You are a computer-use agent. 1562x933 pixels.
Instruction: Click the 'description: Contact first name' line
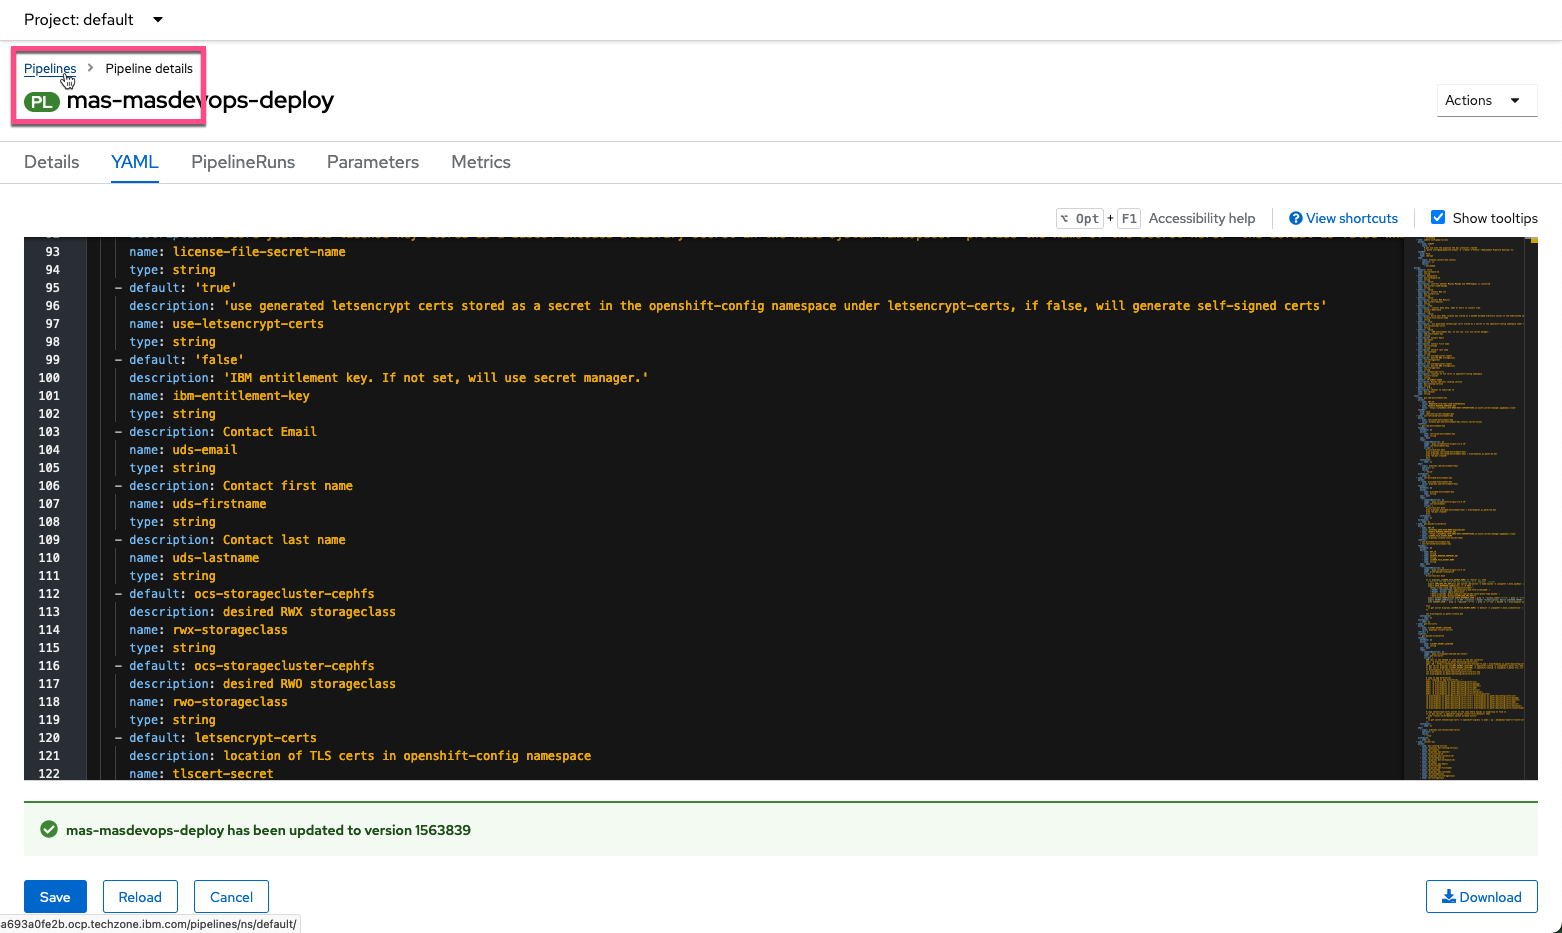(x=241, y=486)
